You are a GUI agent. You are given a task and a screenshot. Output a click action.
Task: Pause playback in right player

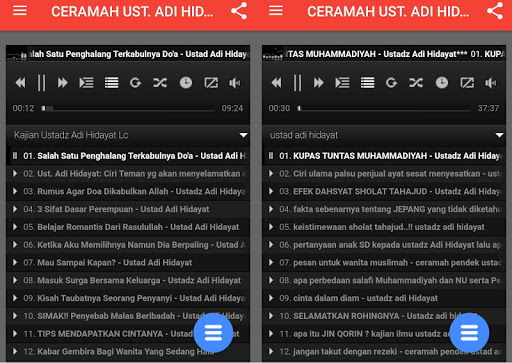pyautogui.click(x=297, y=83)
